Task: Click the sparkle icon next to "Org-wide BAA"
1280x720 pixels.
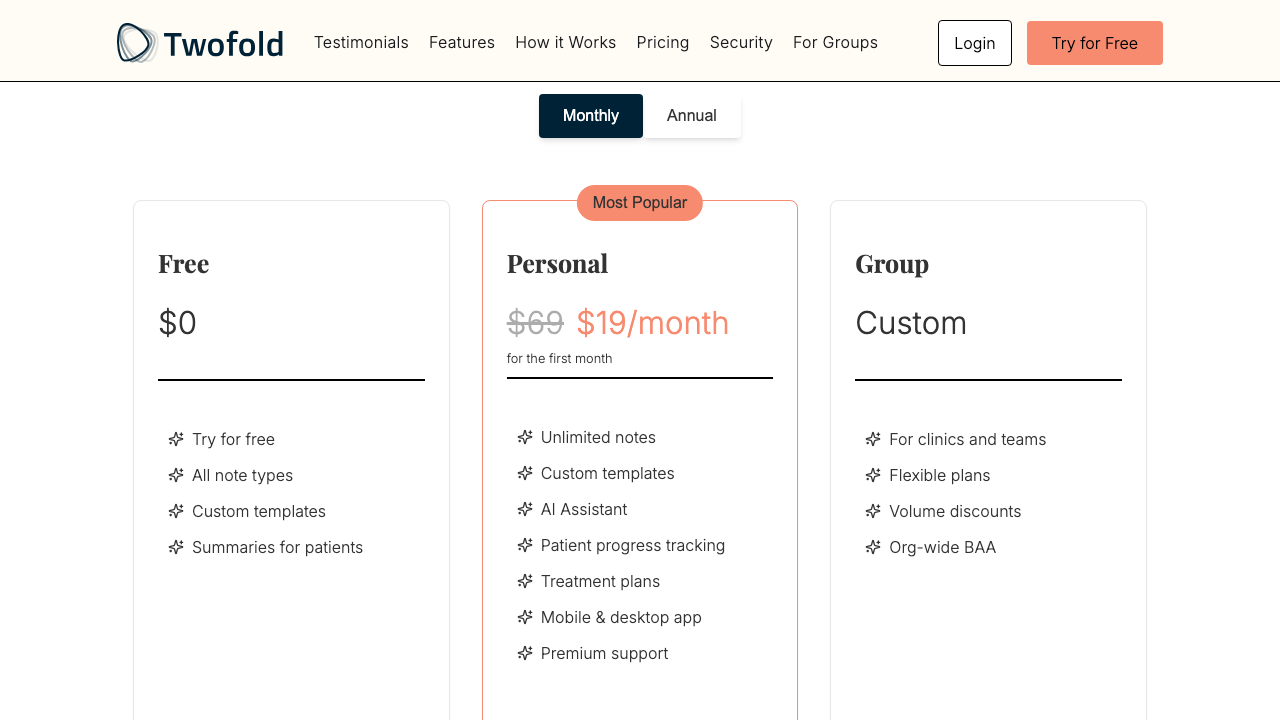Action: [x=873, y=547]
